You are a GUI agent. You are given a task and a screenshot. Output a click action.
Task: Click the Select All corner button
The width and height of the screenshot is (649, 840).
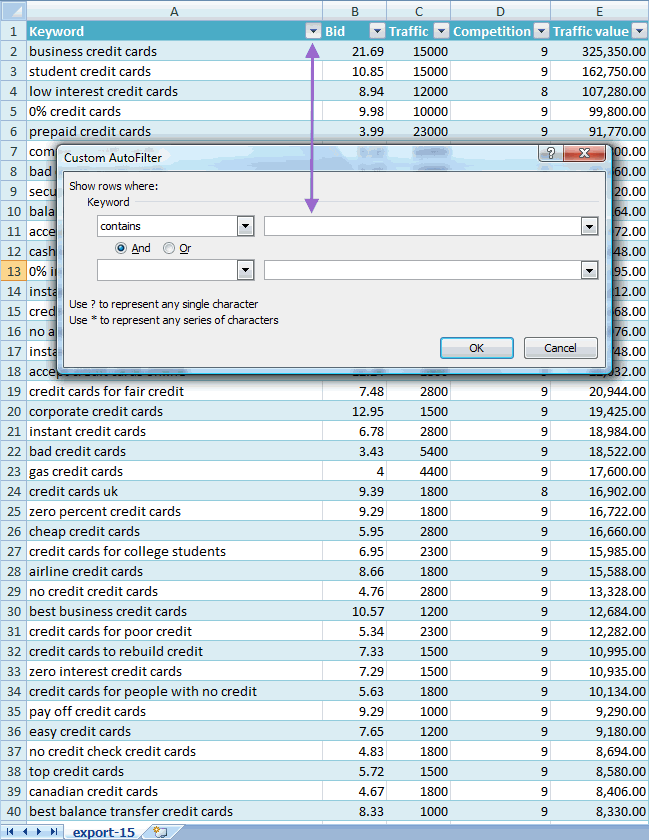[13, 11]
